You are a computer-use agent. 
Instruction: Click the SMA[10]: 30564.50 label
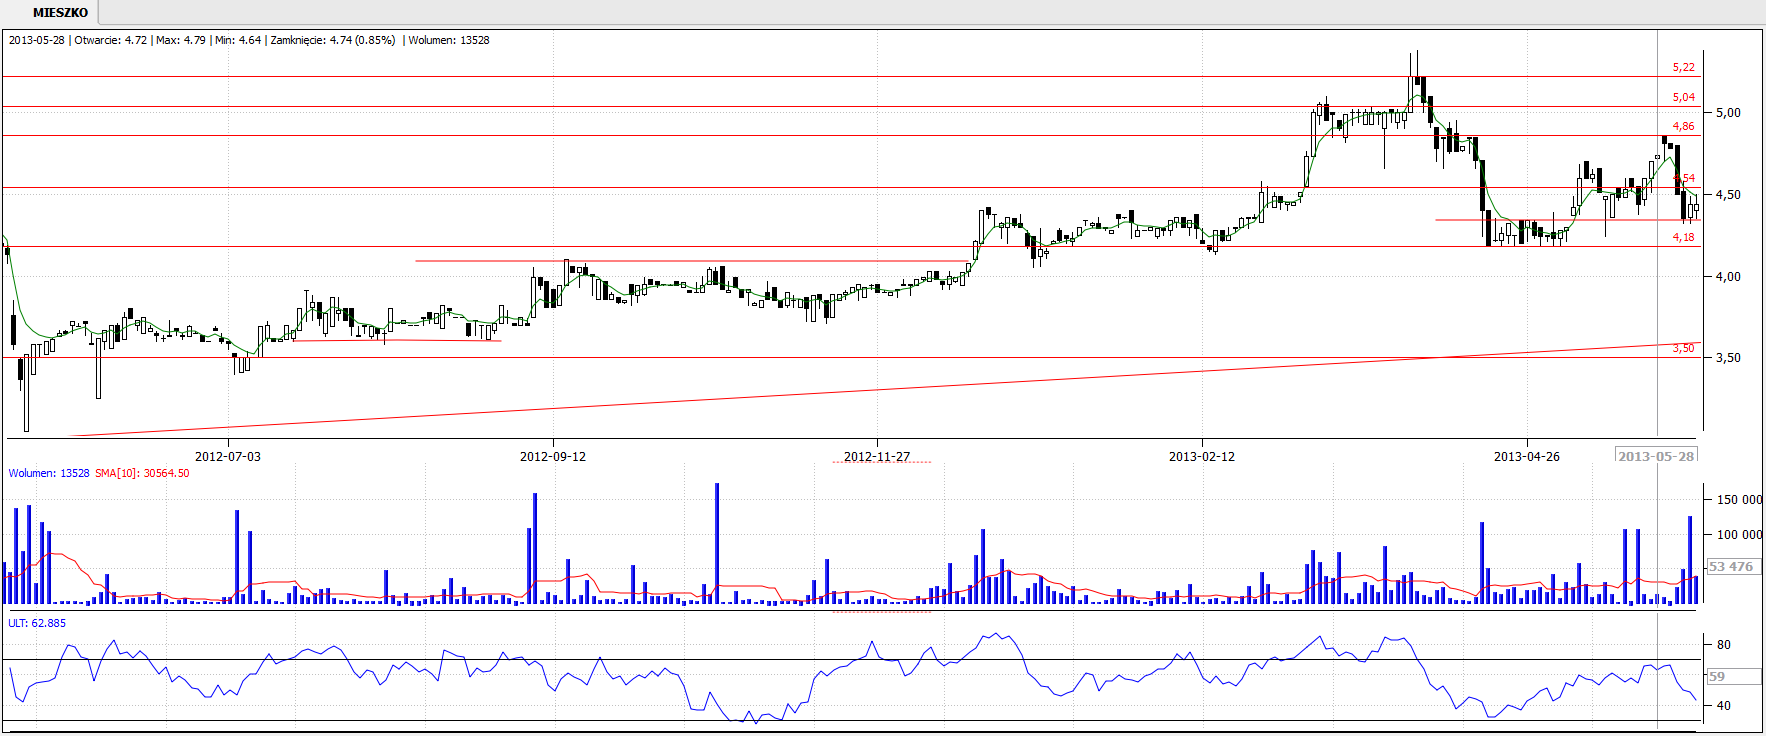pos(142,474)
